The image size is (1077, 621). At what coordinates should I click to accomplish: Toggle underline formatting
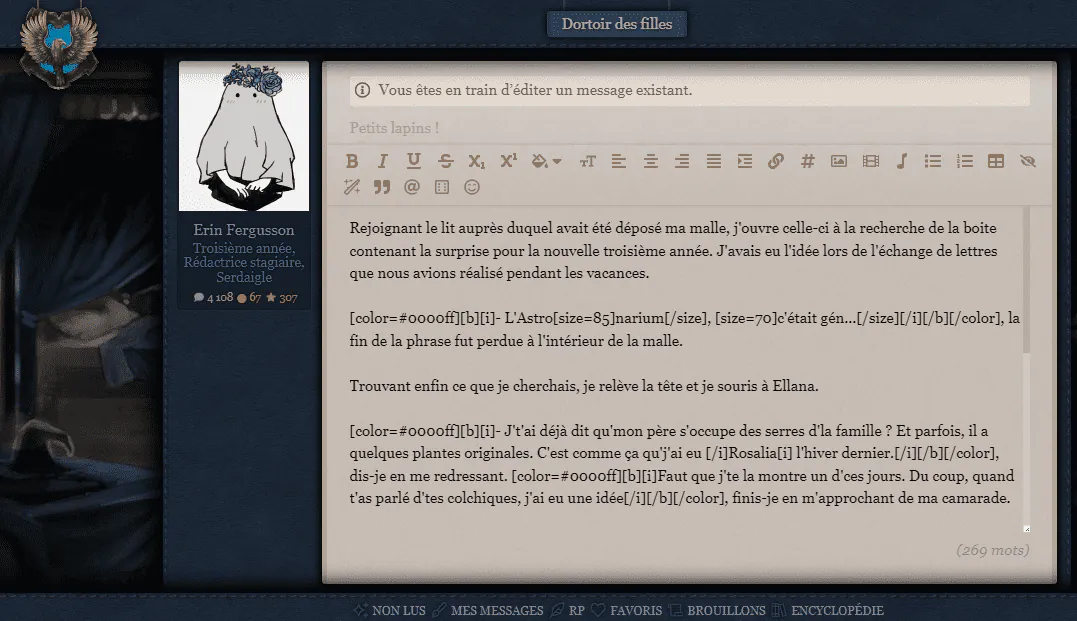tap(413, 161)
